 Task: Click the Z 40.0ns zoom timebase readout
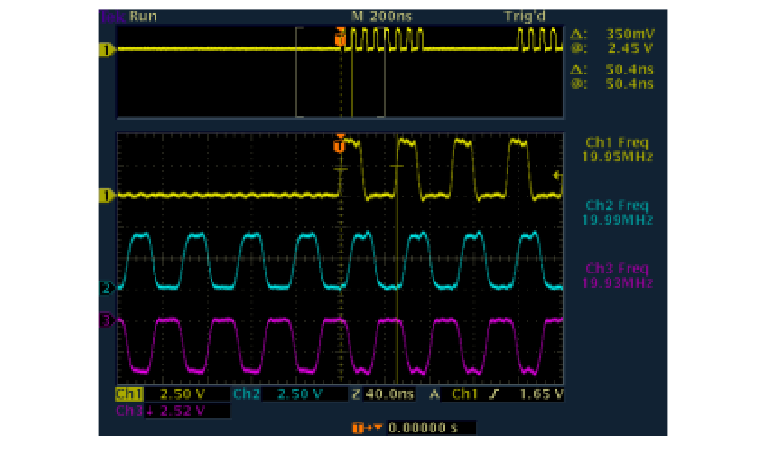[383, 395]
